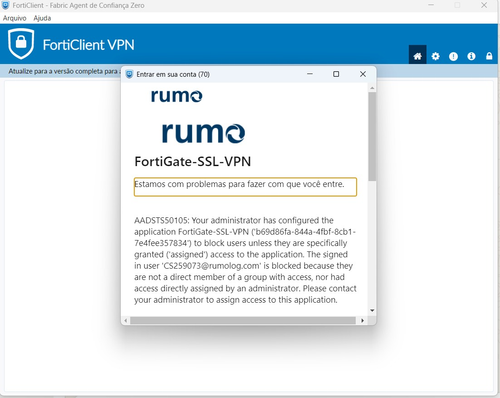Viewport: 500px width, 398px height.
Task: Click the padlock icon in header
Action: 489,56
